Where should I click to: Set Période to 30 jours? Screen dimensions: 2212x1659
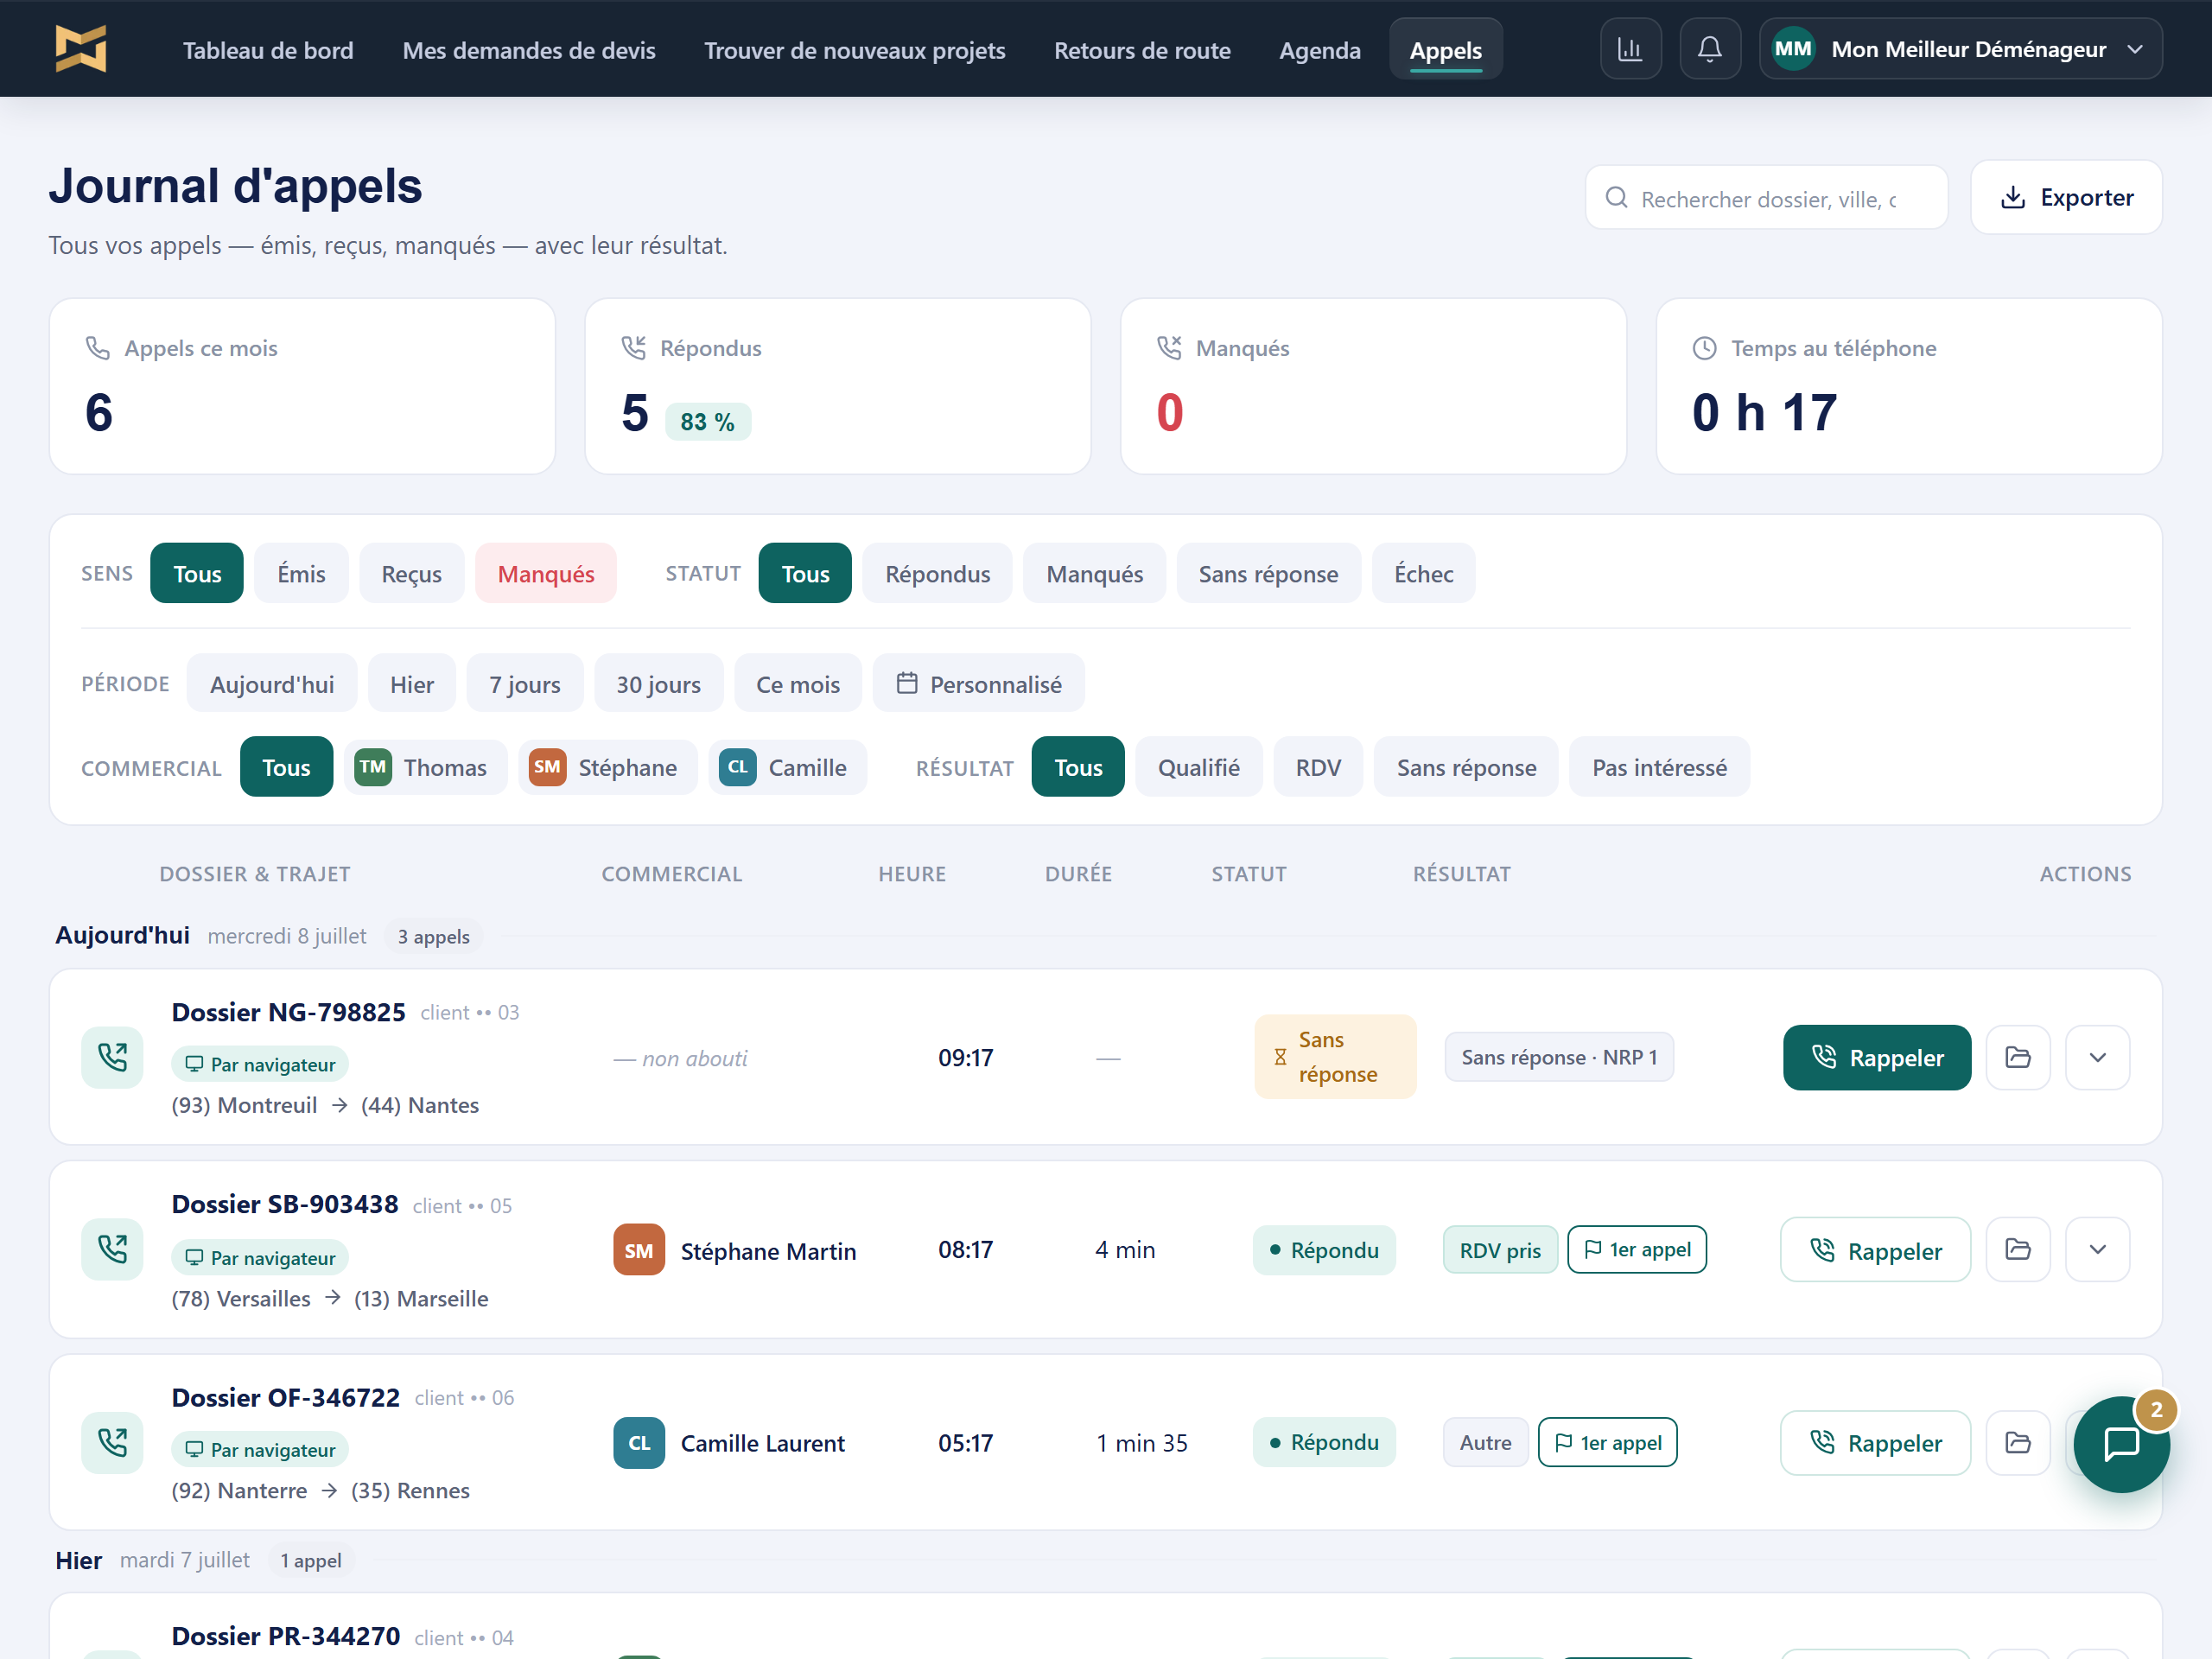pos(658,683)
